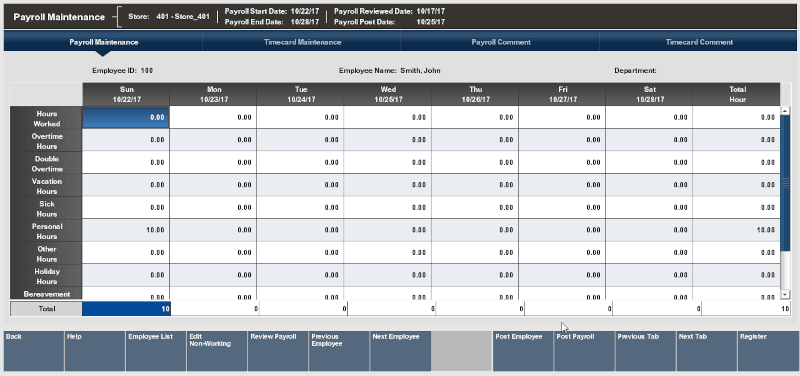Click the Tue 10/24/17 column header

301,94
